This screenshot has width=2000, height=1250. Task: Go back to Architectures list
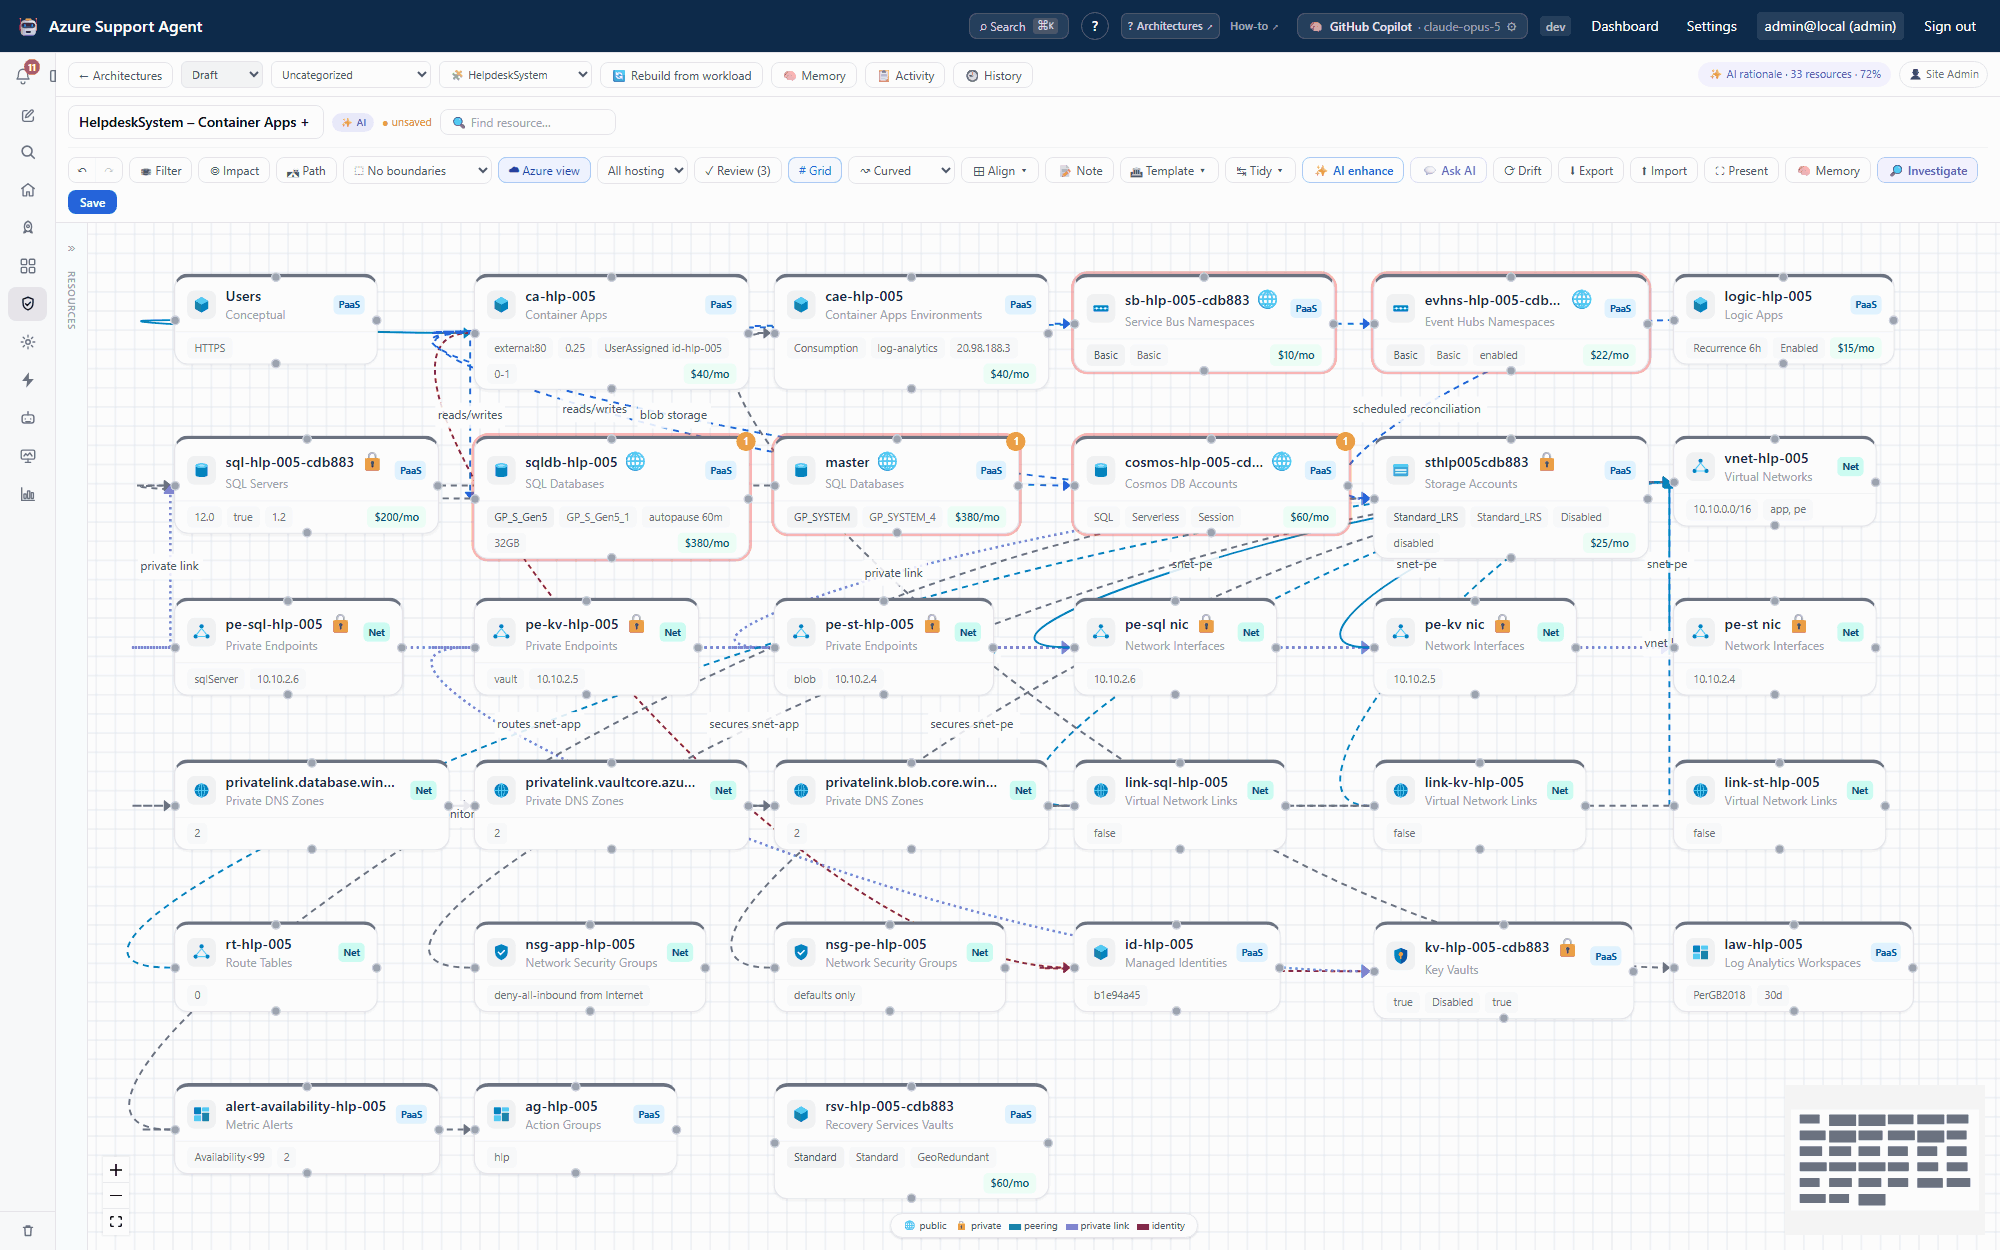tap(120, 75)
